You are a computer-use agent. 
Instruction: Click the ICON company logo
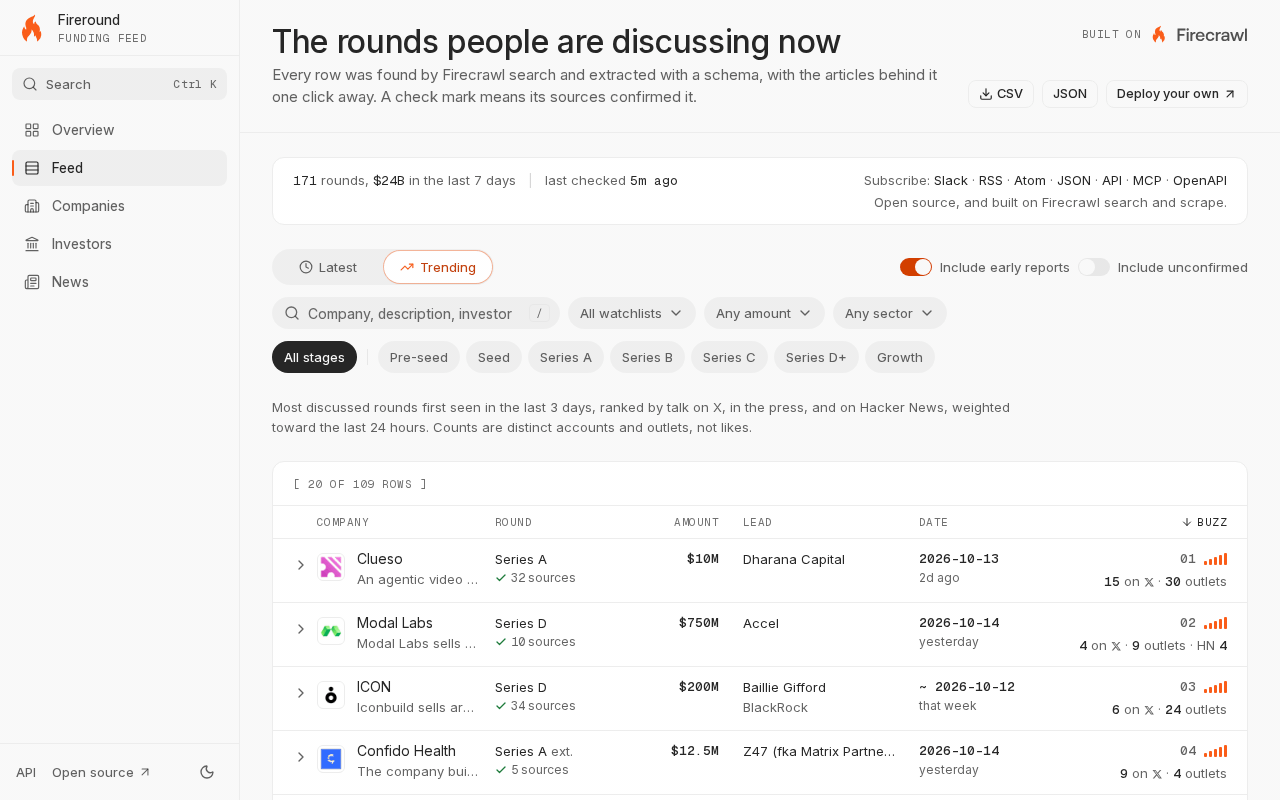[x=331, y=695]
